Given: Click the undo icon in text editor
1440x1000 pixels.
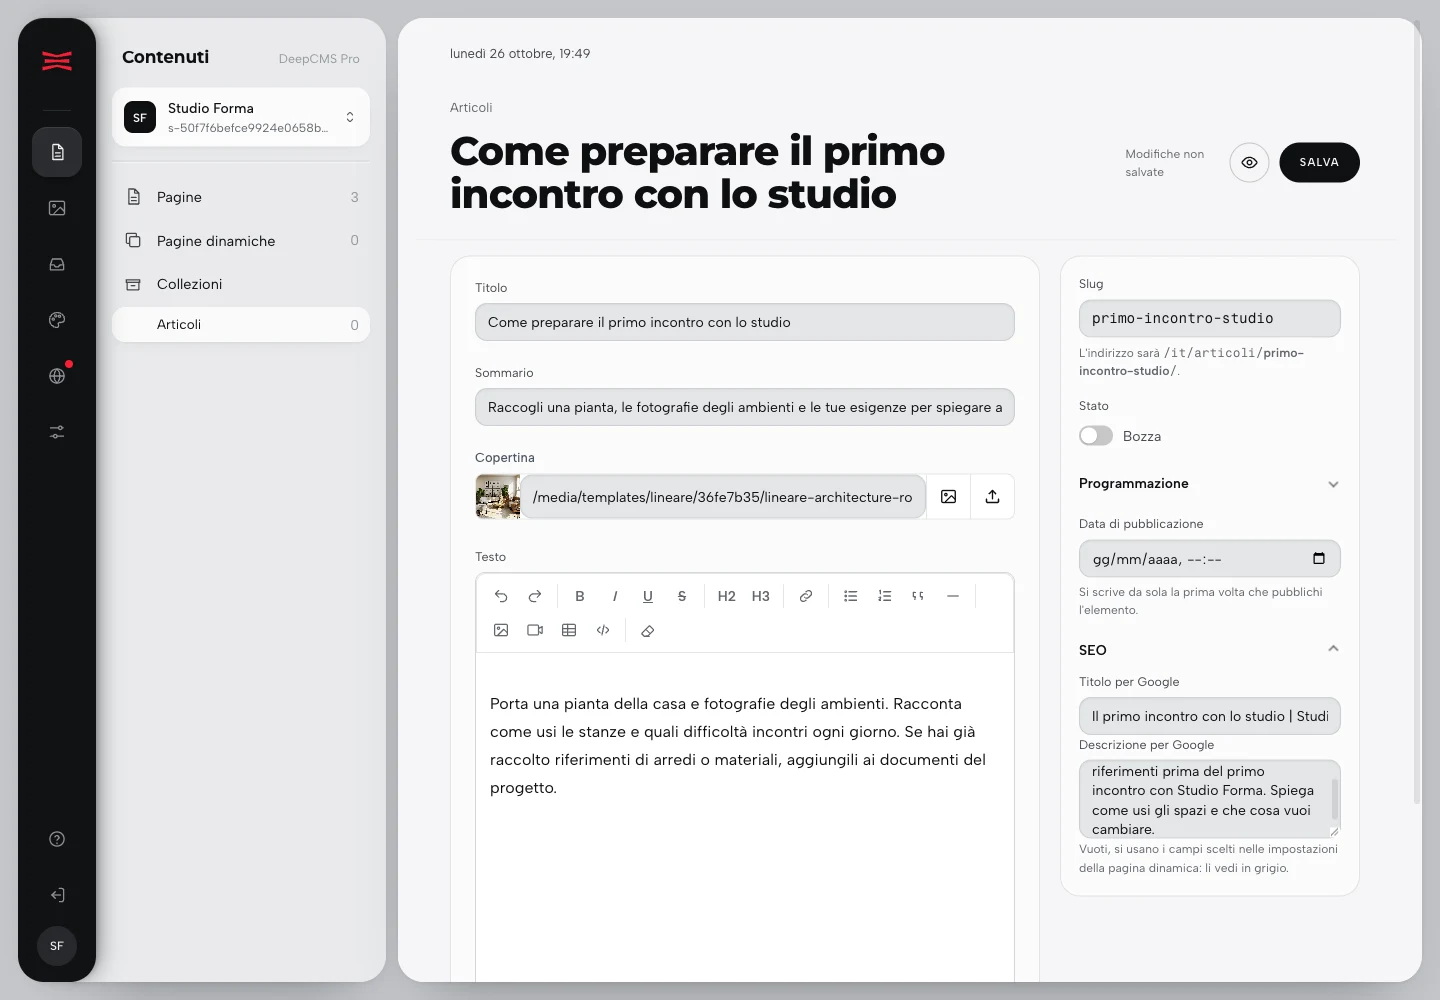Looking at the screenshot, I should coord(501,596).
